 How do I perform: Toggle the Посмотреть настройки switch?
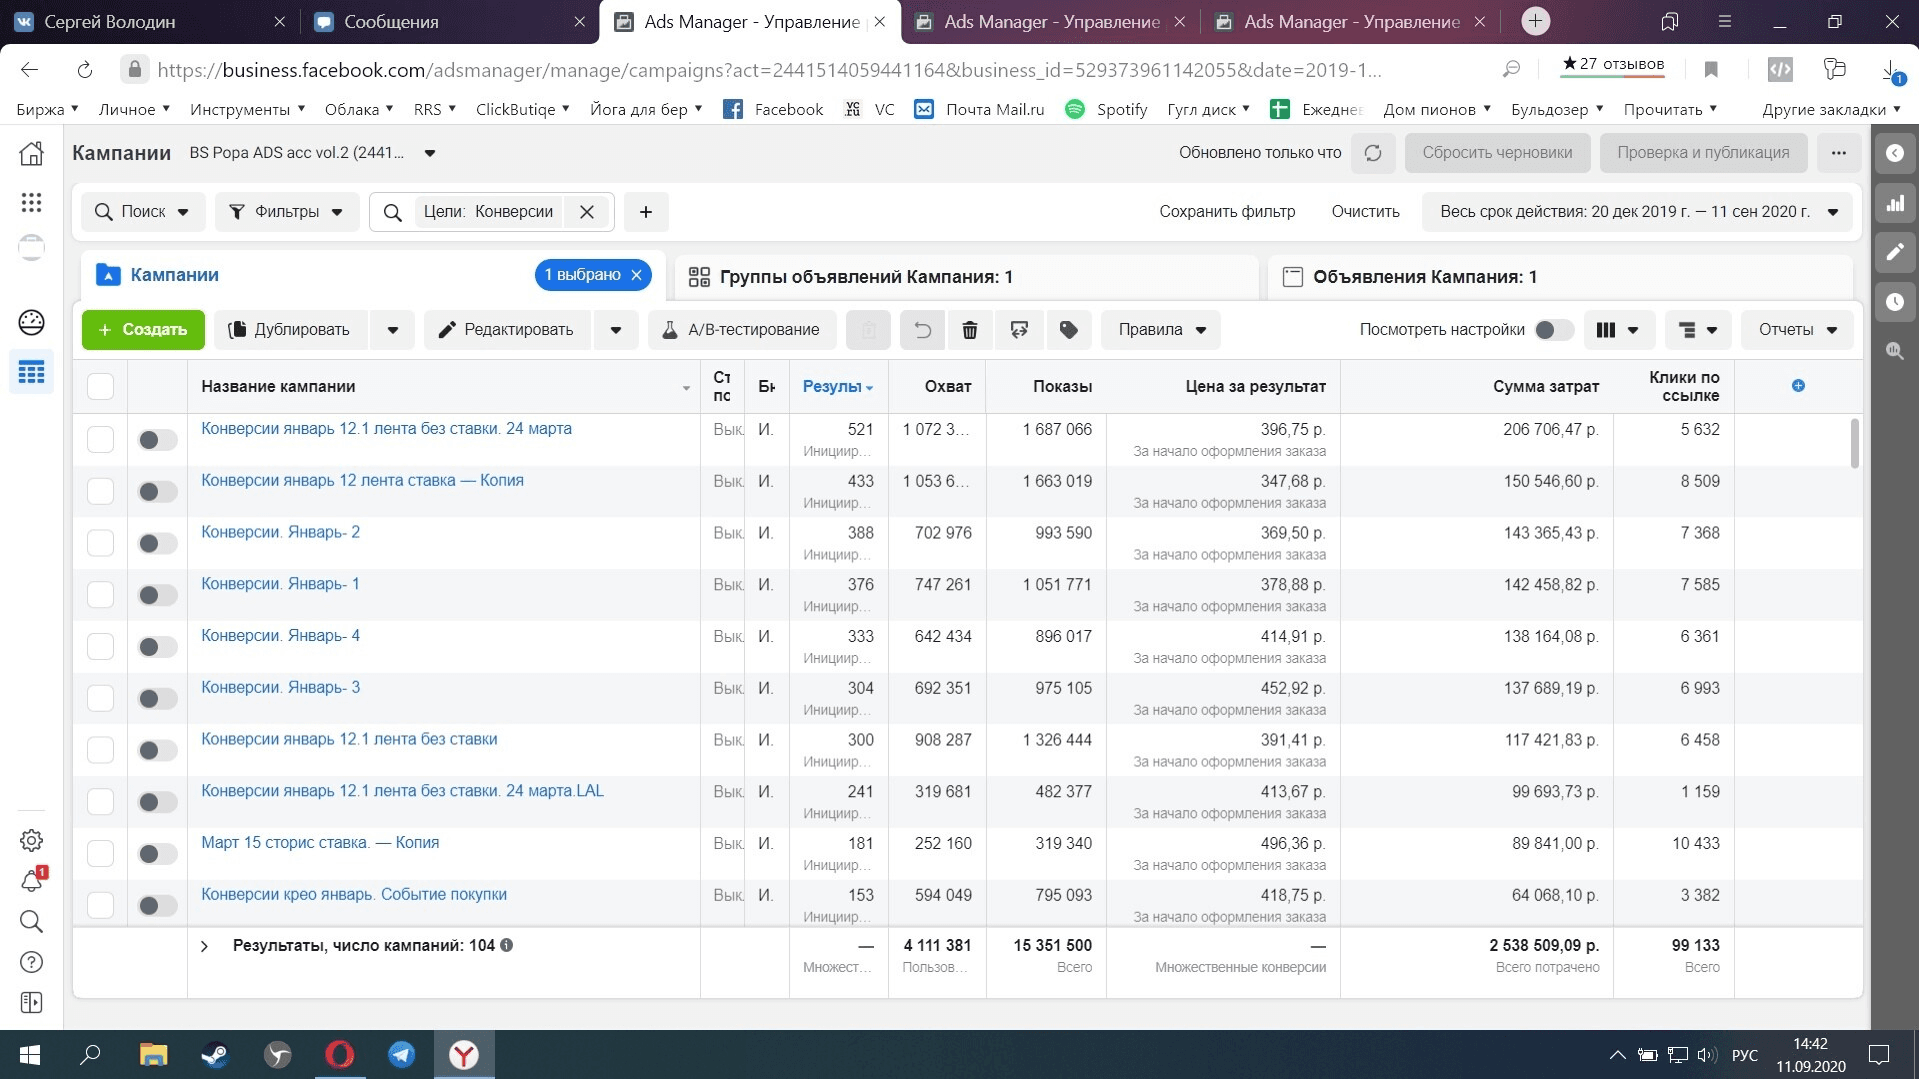[x=1553, y=330]
